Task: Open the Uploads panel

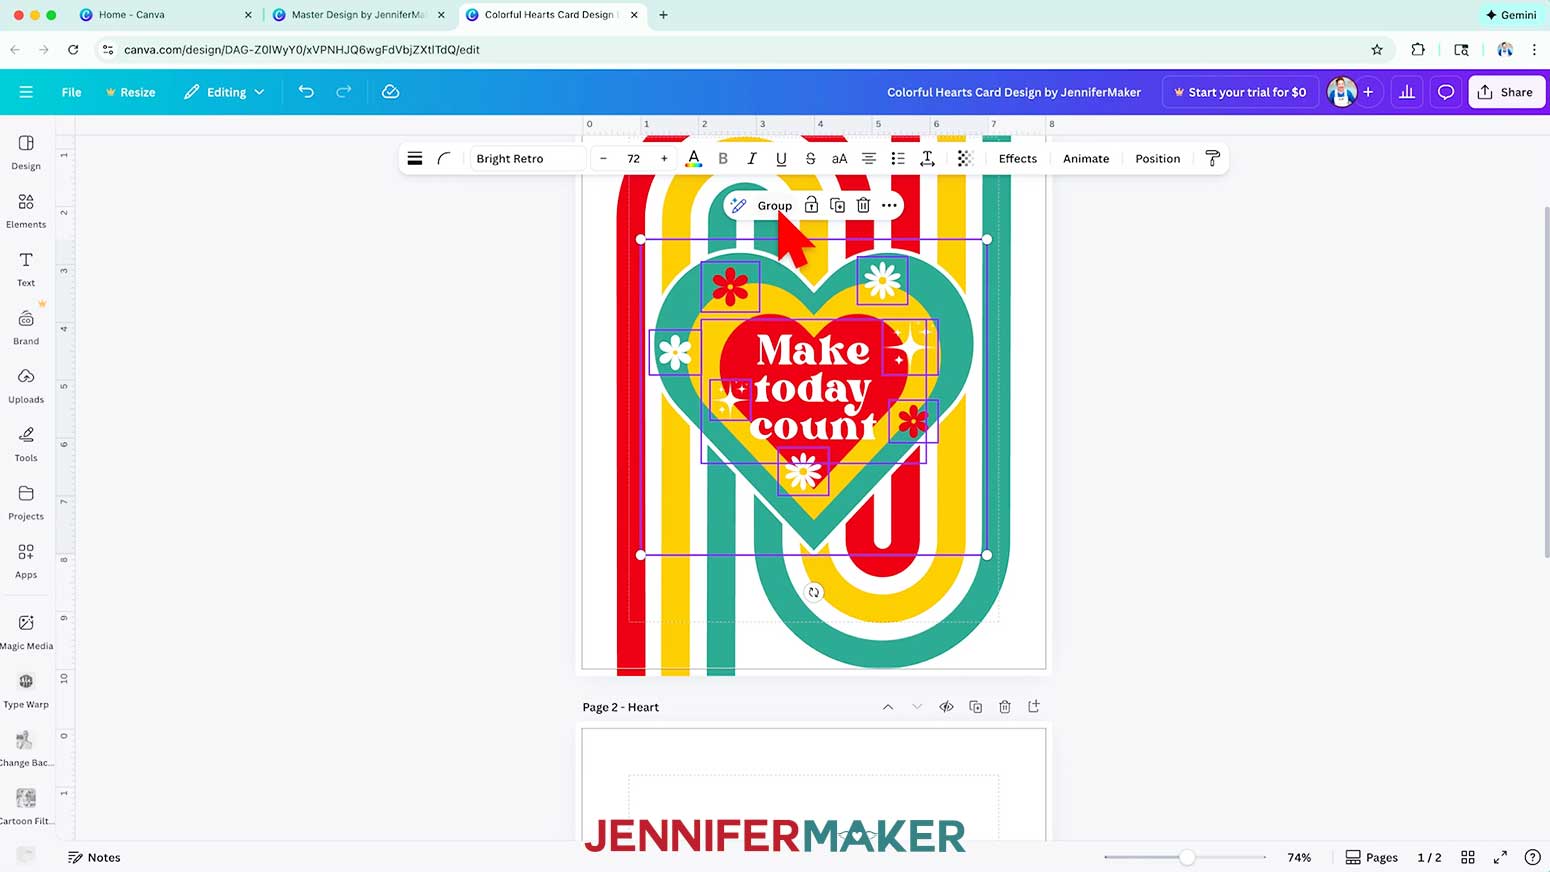Action: 26,386
